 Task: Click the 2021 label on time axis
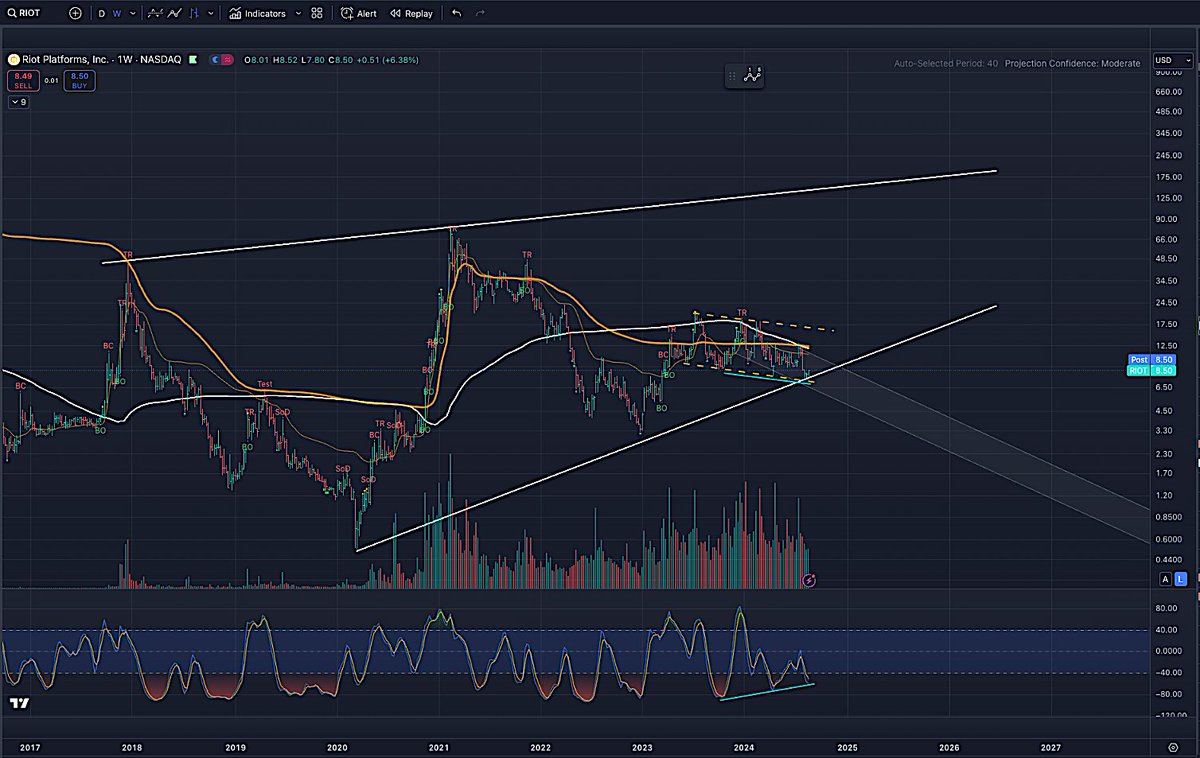coord(439,747)
